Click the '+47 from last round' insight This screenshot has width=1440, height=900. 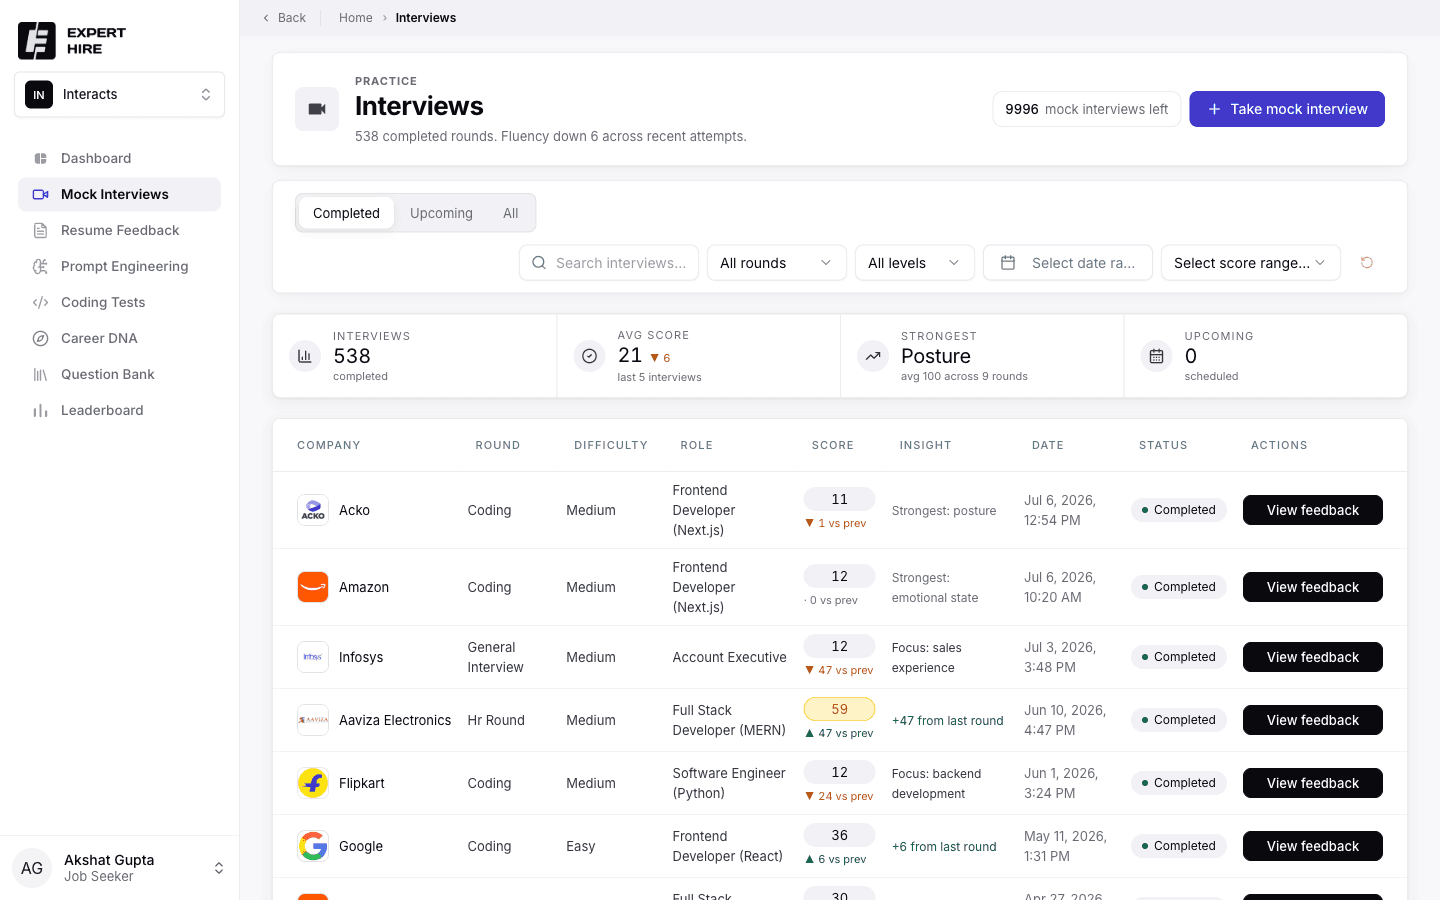pyautogui.click(x=948, y=720)
